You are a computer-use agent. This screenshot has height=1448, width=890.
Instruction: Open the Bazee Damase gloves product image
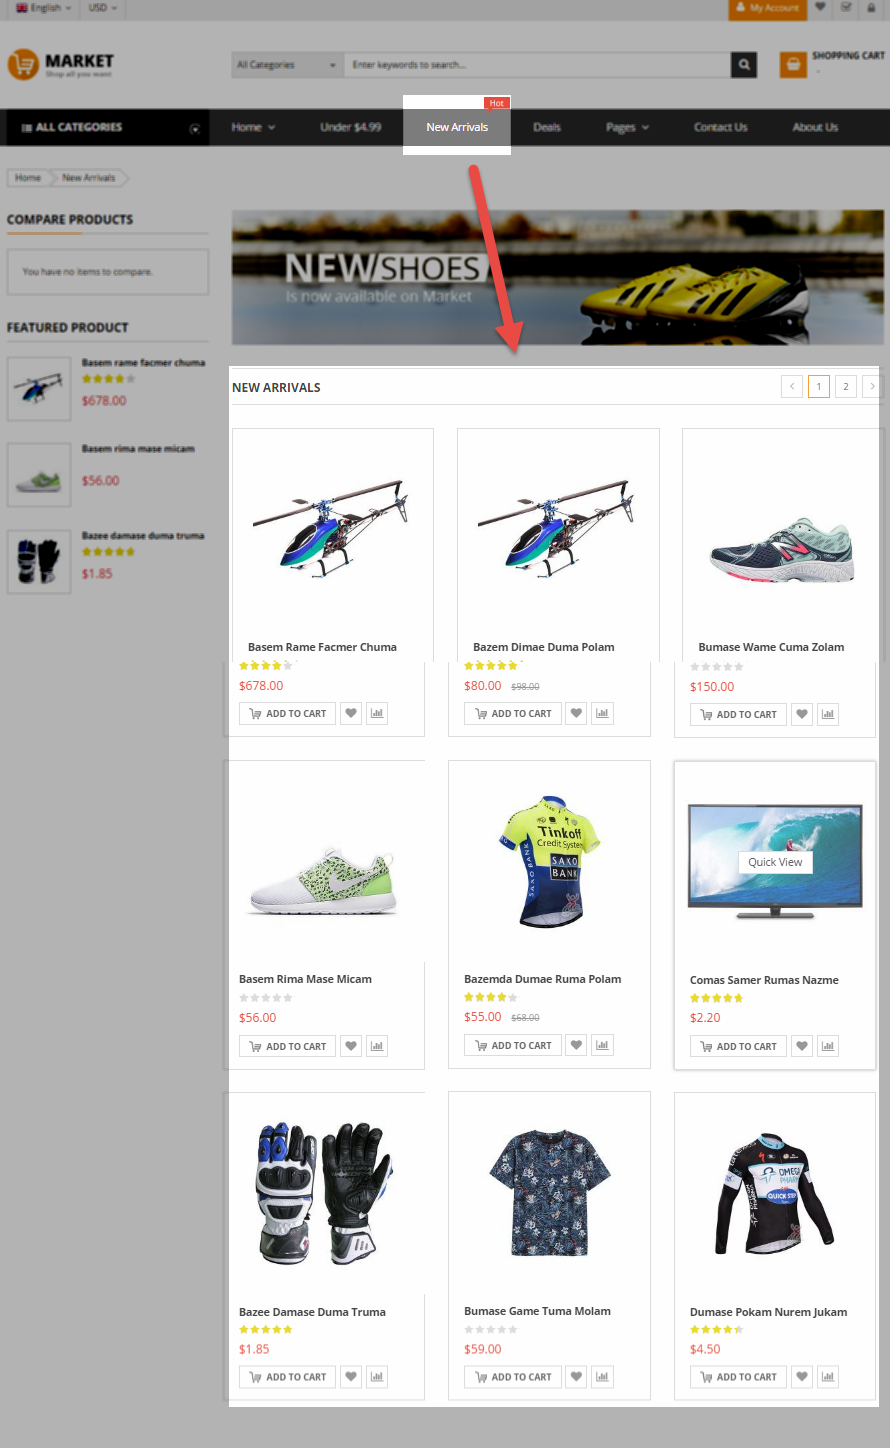(x=327, y=1192)
